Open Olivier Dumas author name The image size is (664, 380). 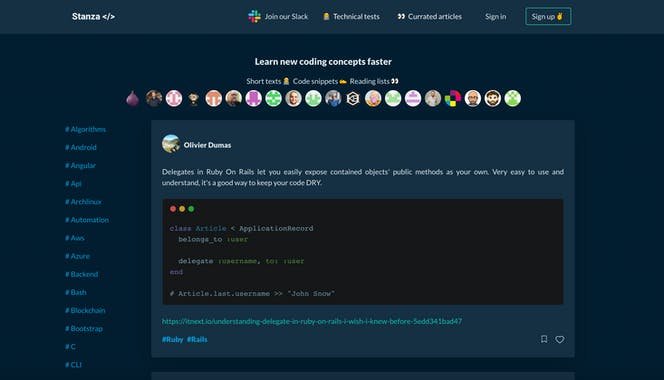point(207,145)
